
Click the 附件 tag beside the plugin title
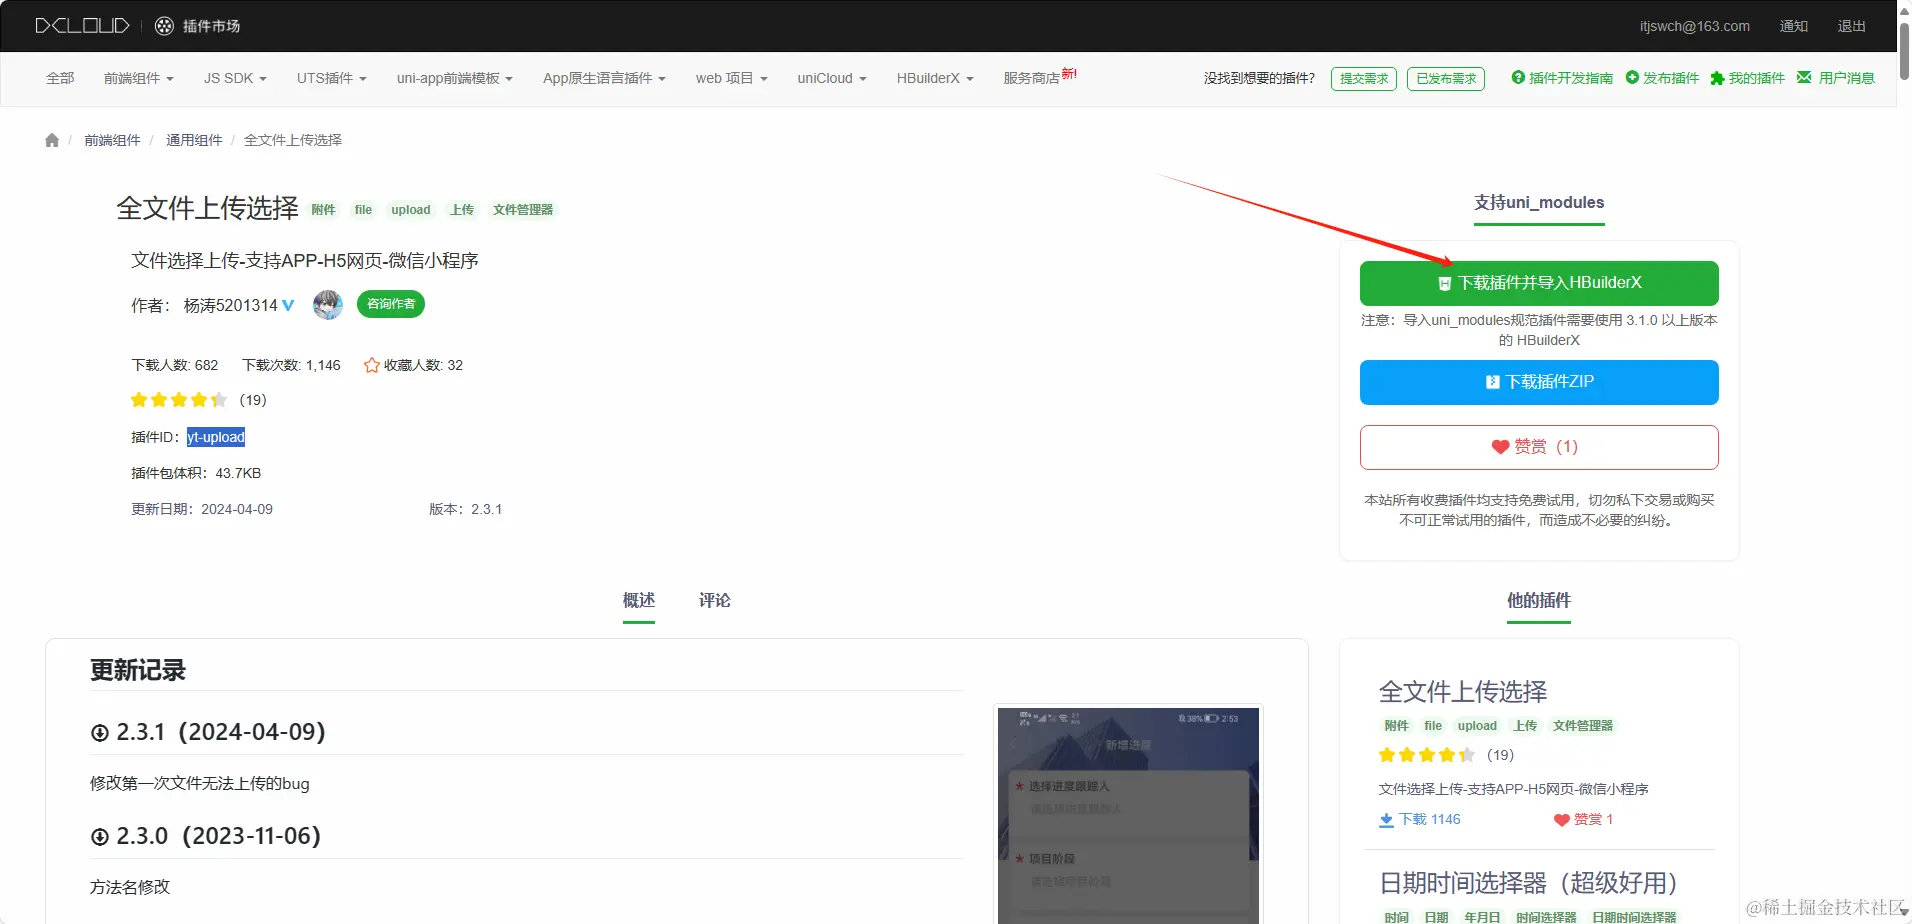pos(324,210)
